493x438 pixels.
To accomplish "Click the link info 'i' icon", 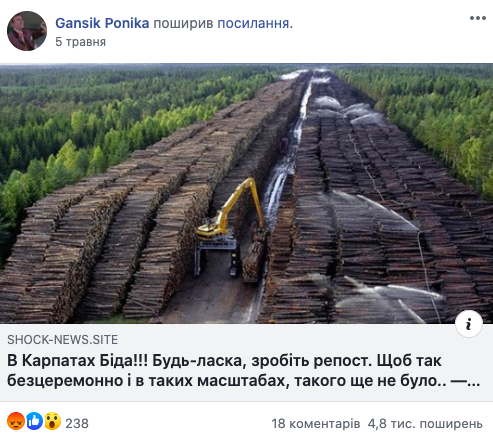I will tap(469, 324).
